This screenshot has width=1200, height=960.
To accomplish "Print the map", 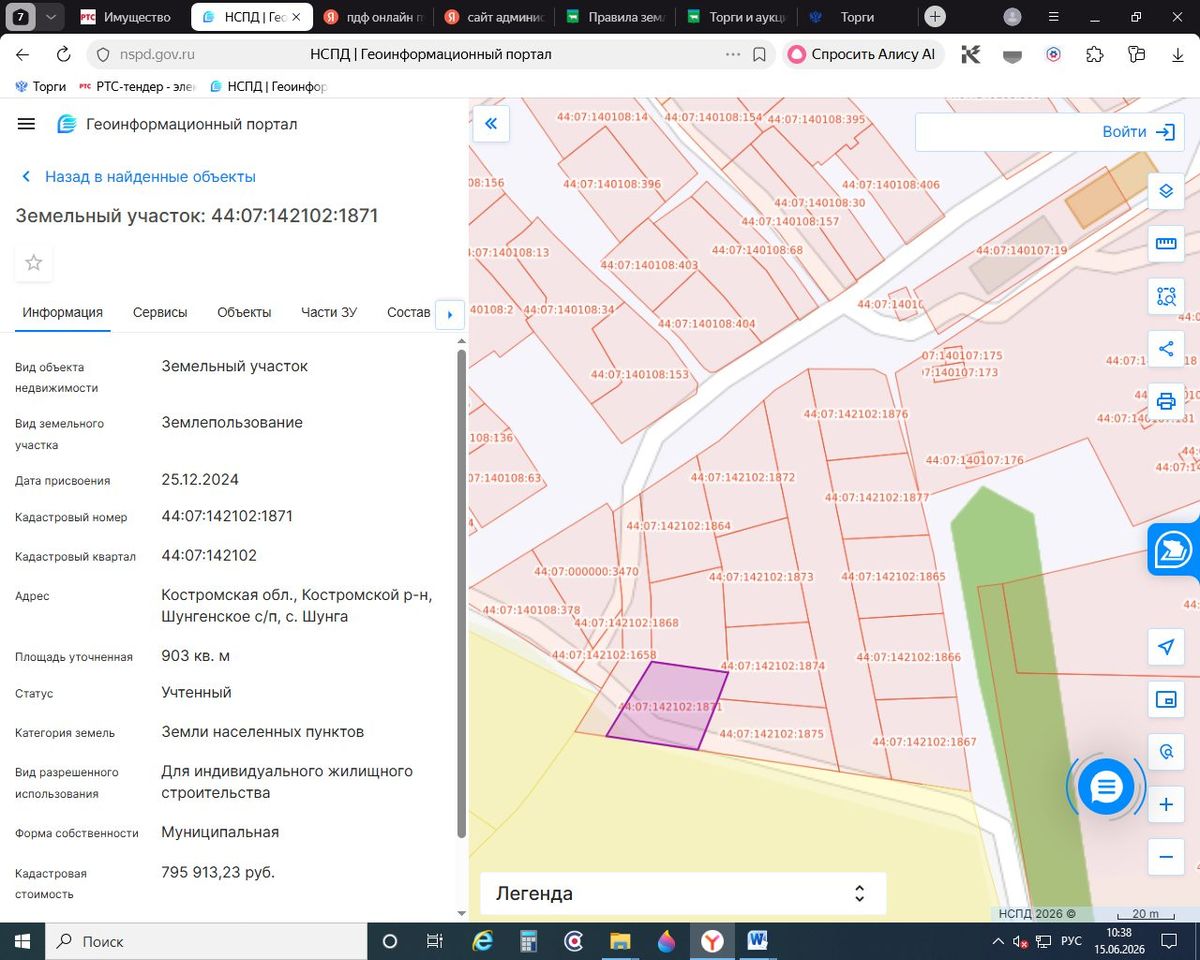I will click(x=1166, y=402).
